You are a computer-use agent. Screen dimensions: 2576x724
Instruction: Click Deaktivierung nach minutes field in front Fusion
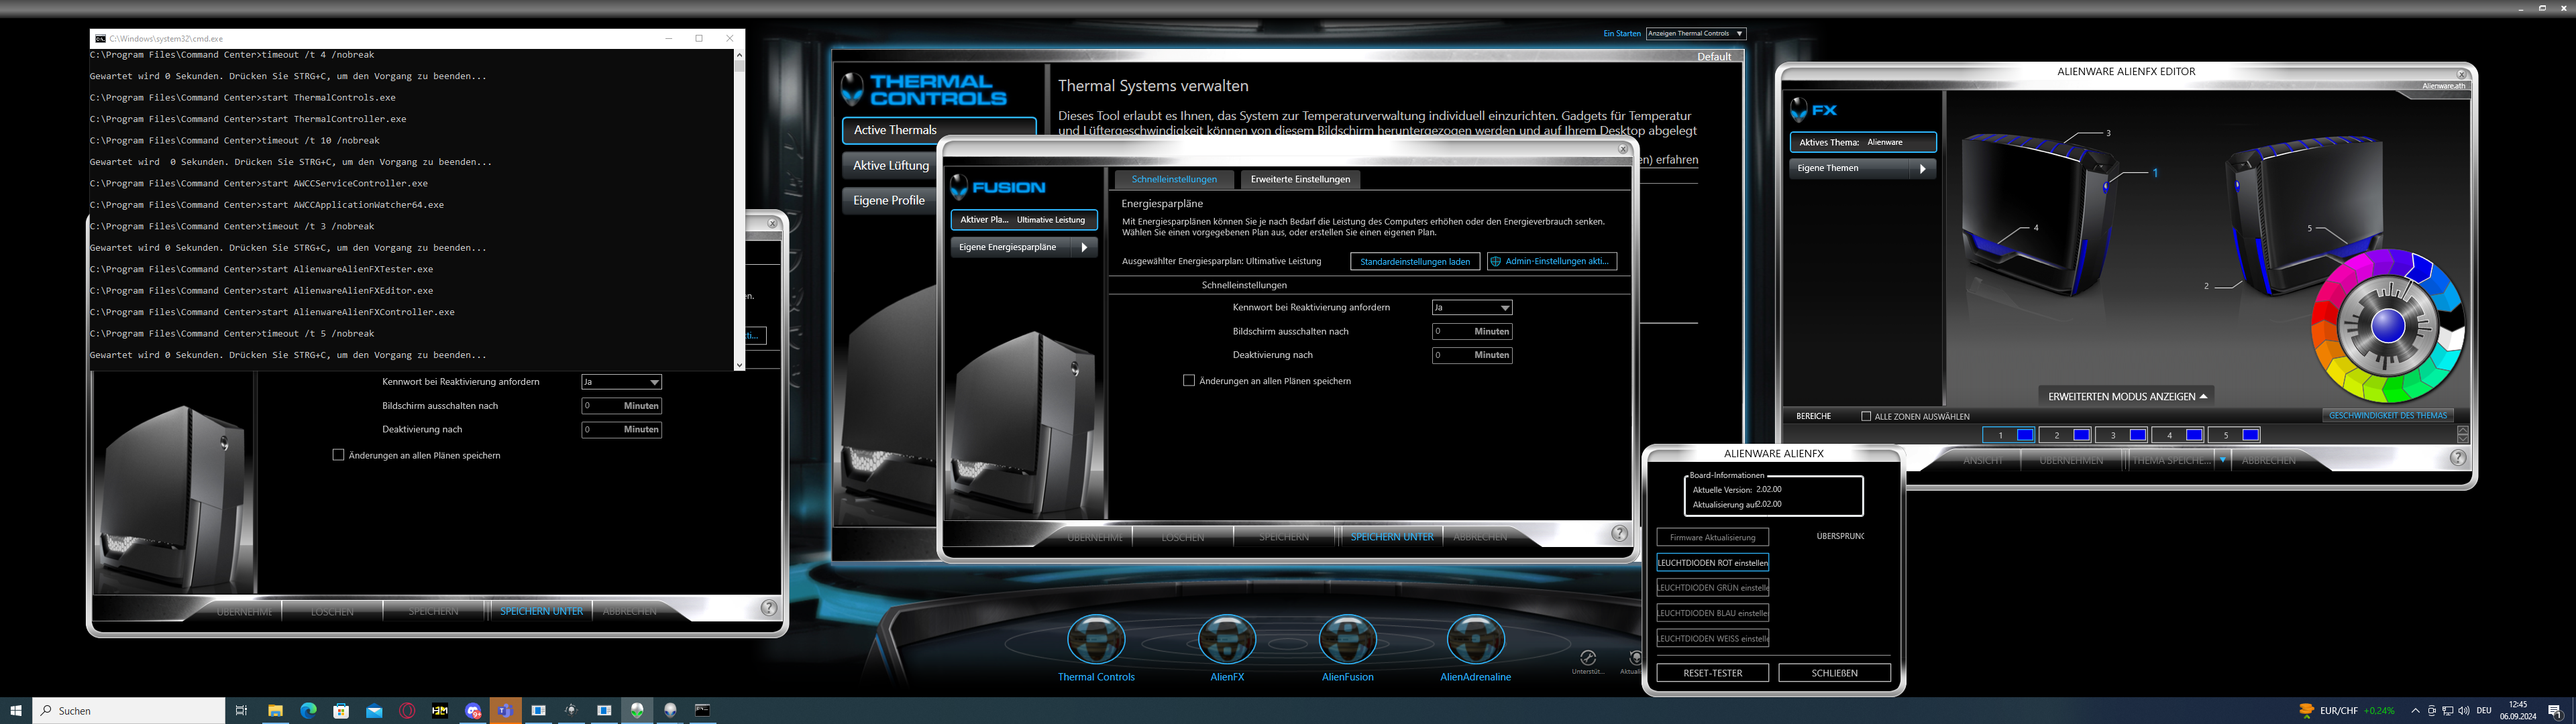[x=1472, y=355]
